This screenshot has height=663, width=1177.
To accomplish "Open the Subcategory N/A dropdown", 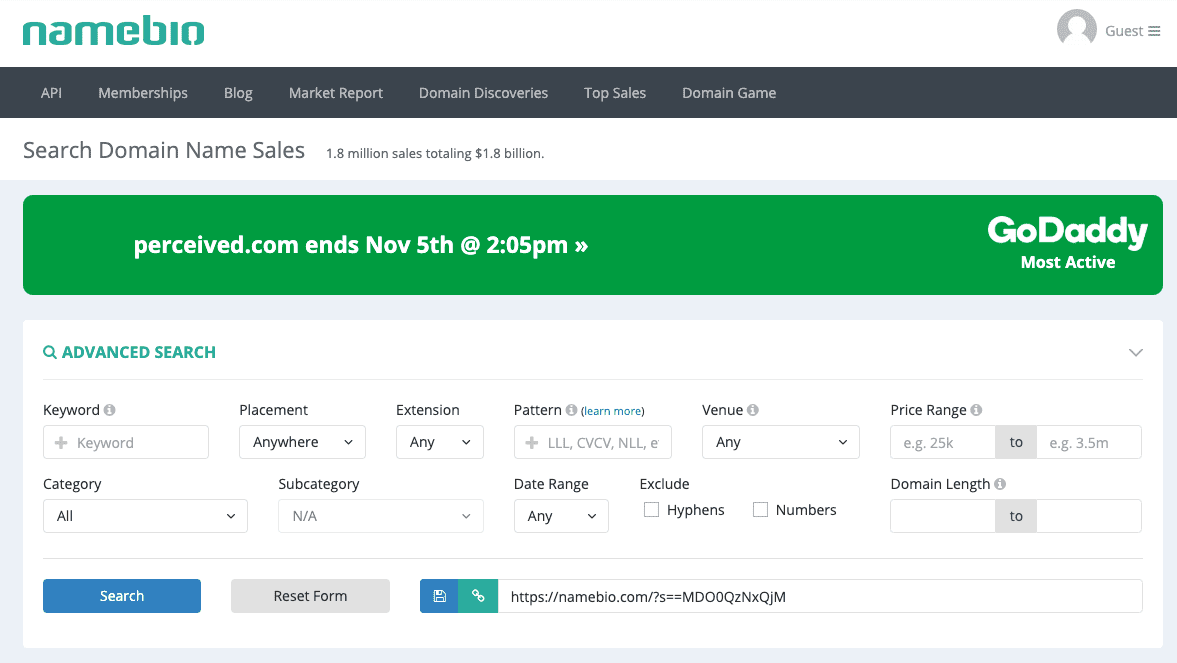I will coord(381,516).
